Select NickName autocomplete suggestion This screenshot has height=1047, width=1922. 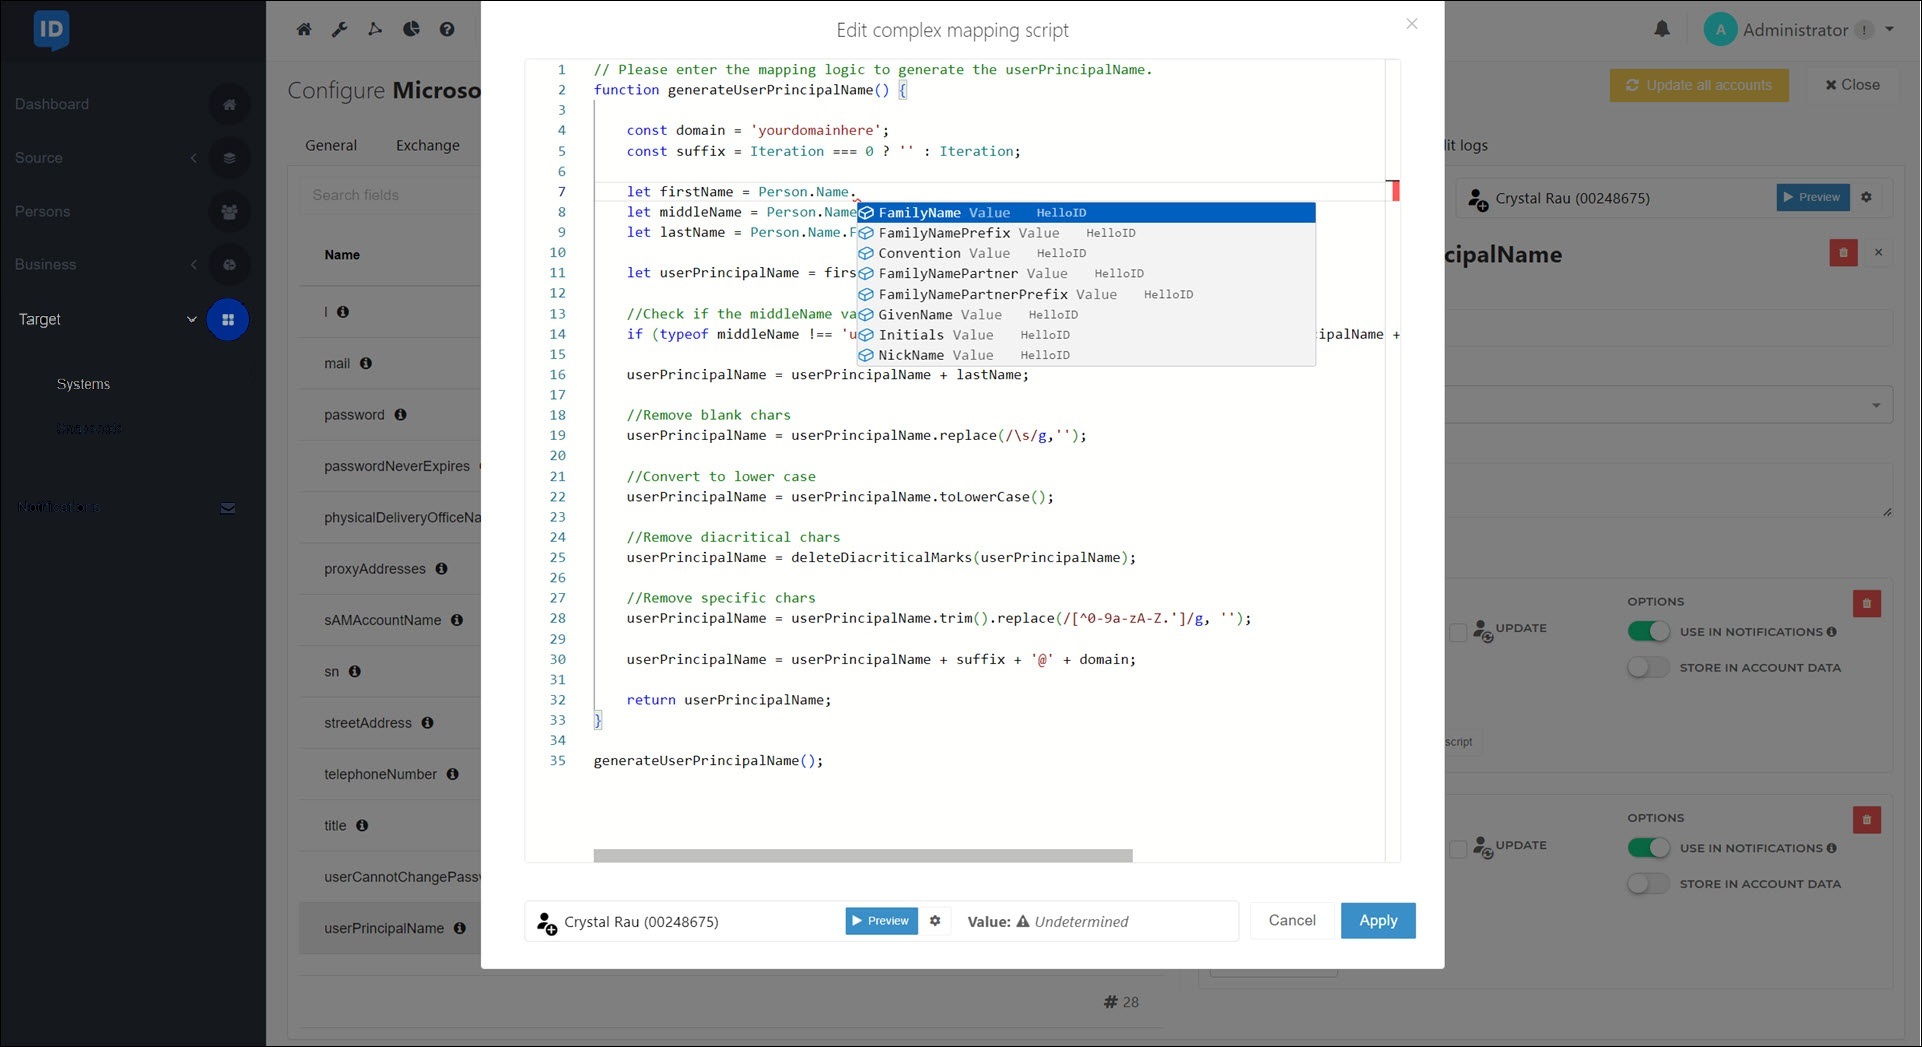click(x=1086, y=355)
